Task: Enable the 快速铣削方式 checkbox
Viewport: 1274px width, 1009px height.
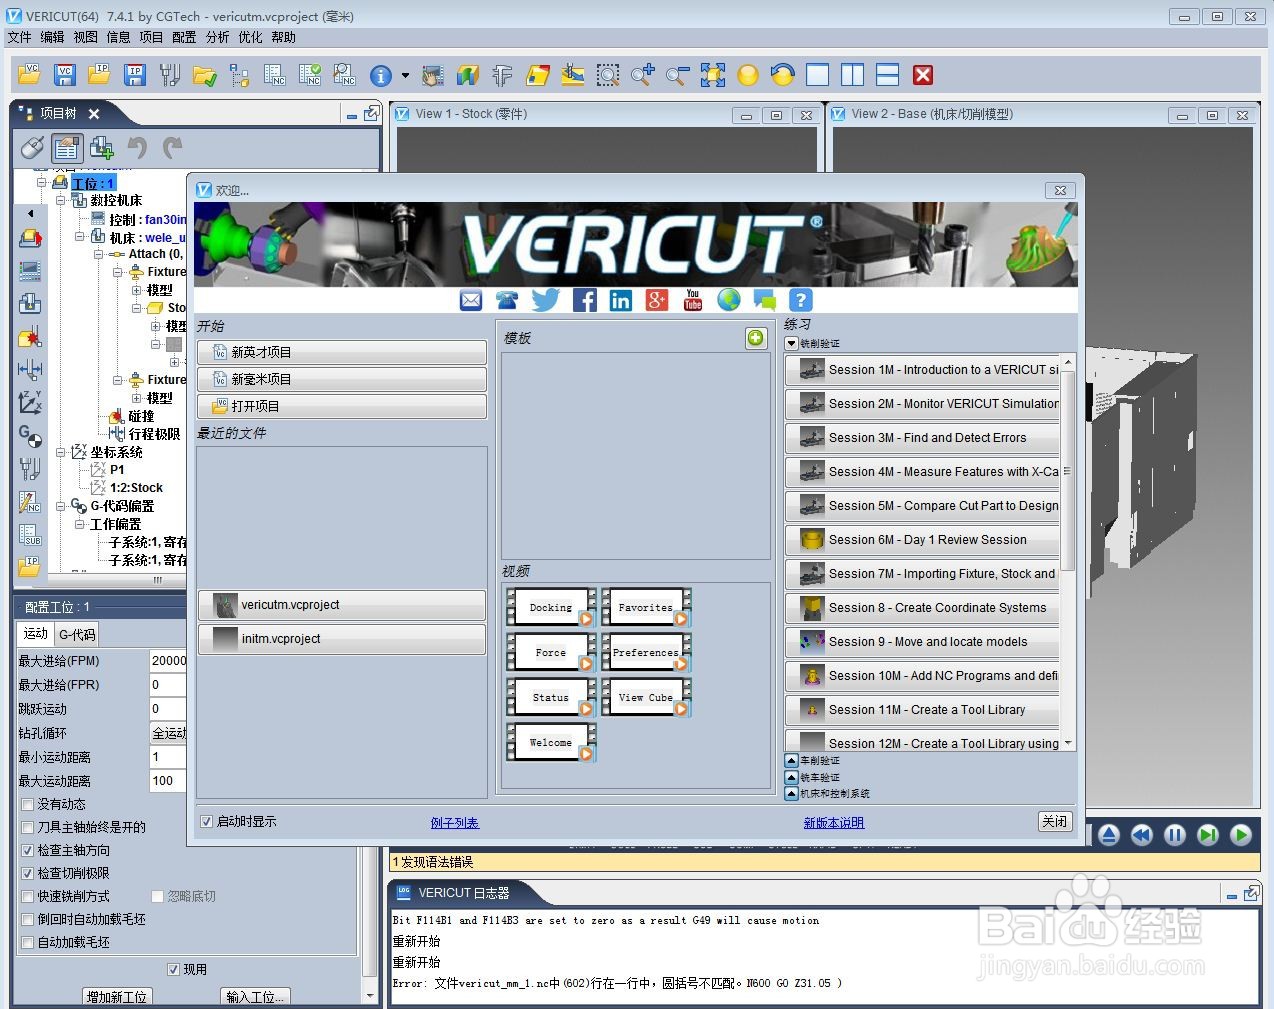Action: (x=28, y=897)
